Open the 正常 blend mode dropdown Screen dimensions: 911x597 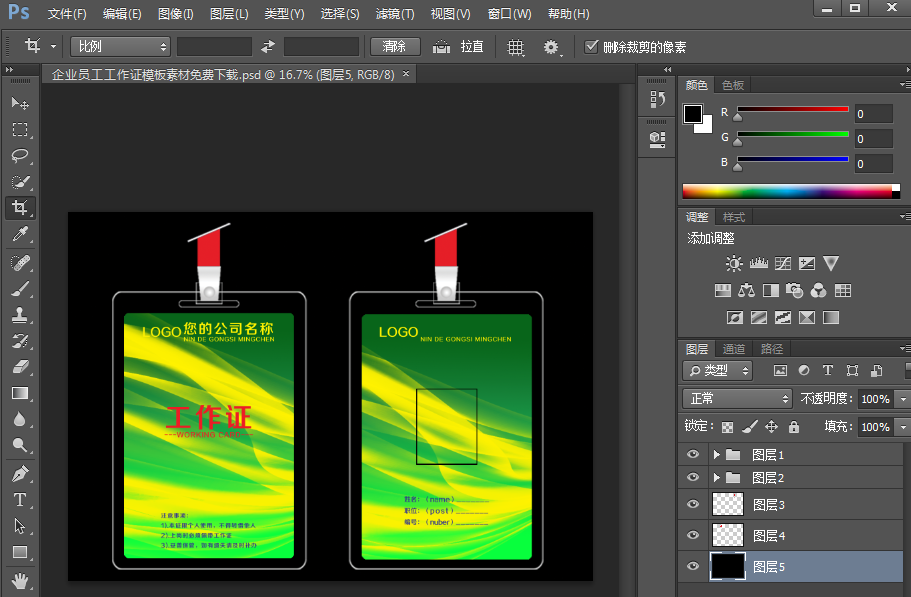[738, 398]
